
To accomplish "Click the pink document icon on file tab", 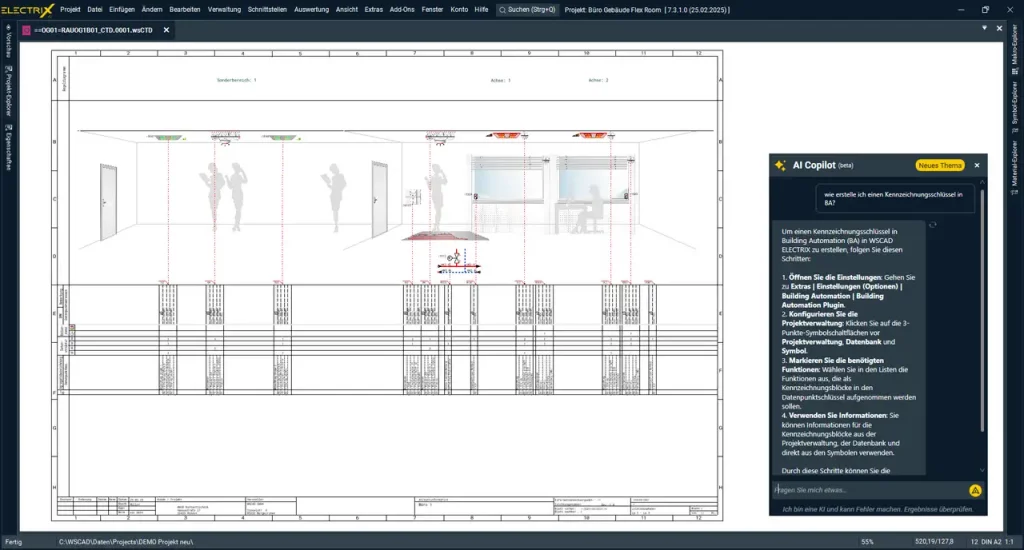I will click(x=27, y=30).
